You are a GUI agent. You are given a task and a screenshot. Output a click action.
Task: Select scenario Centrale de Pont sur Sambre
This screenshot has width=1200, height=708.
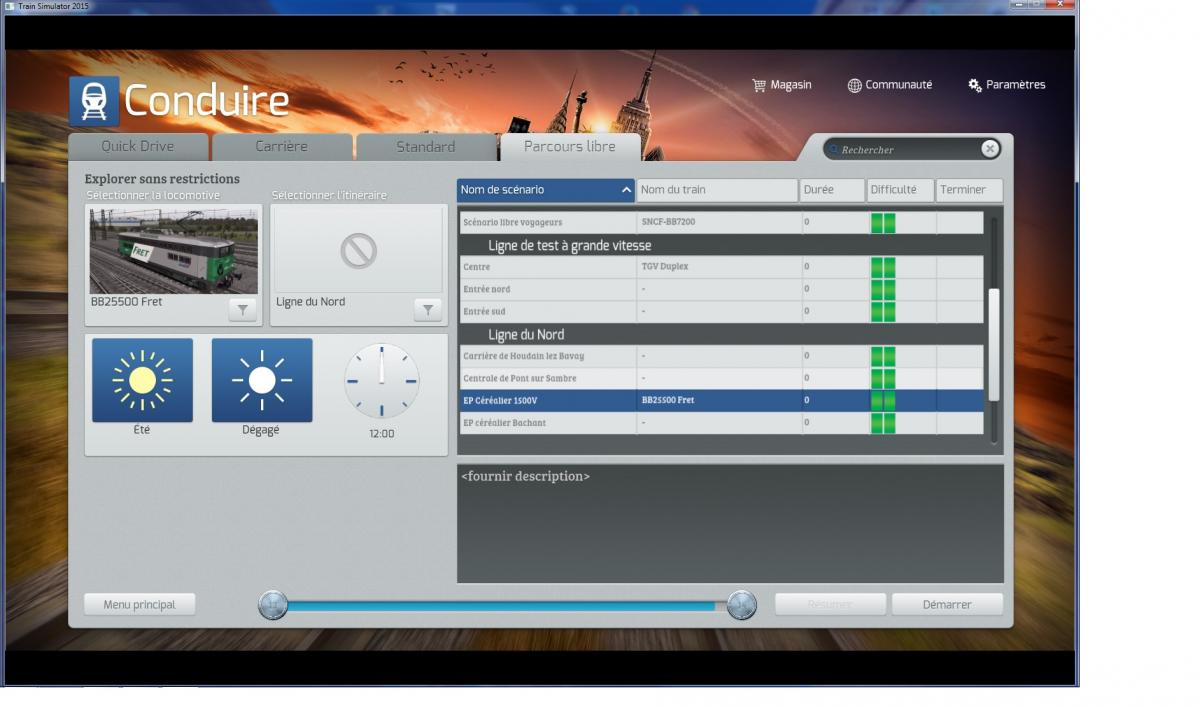[721, 378]
